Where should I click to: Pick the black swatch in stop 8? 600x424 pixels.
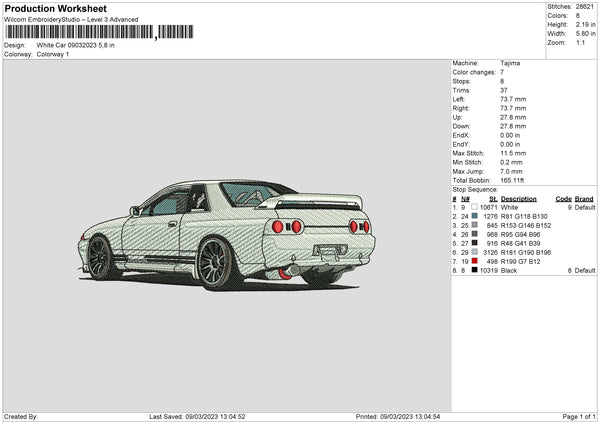click(475, 270)
